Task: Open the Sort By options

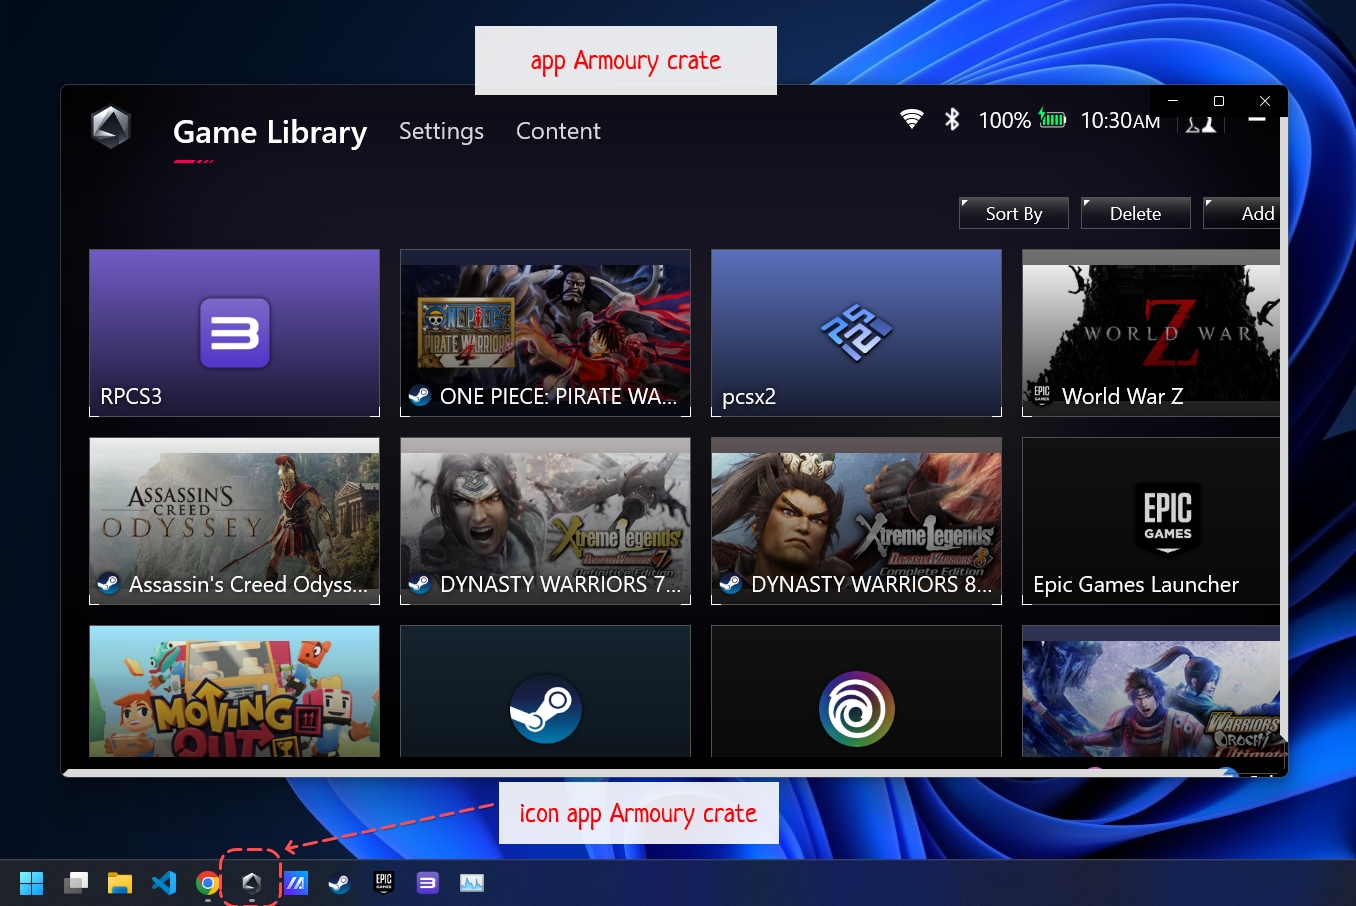Action: pos(1014,213)
